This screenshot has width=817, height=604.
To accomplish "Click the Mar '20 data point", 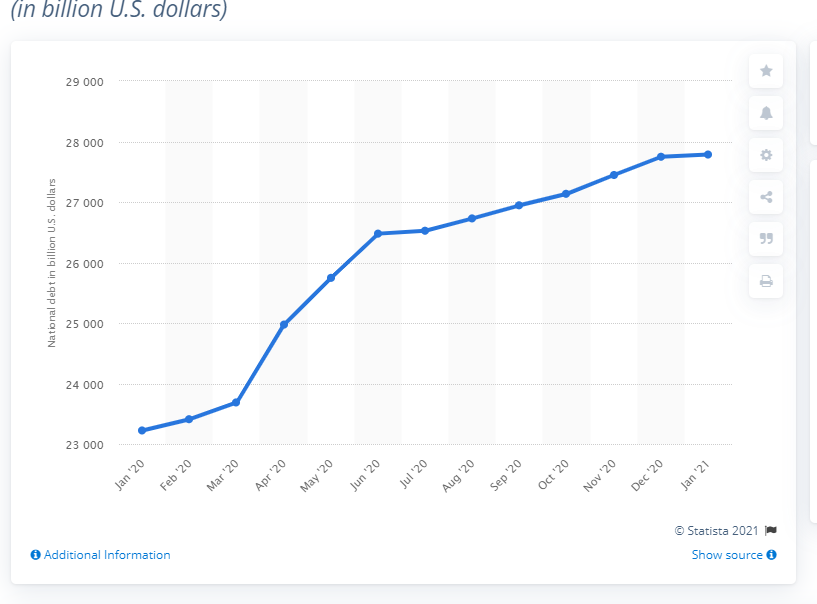I will click(236, 402).
